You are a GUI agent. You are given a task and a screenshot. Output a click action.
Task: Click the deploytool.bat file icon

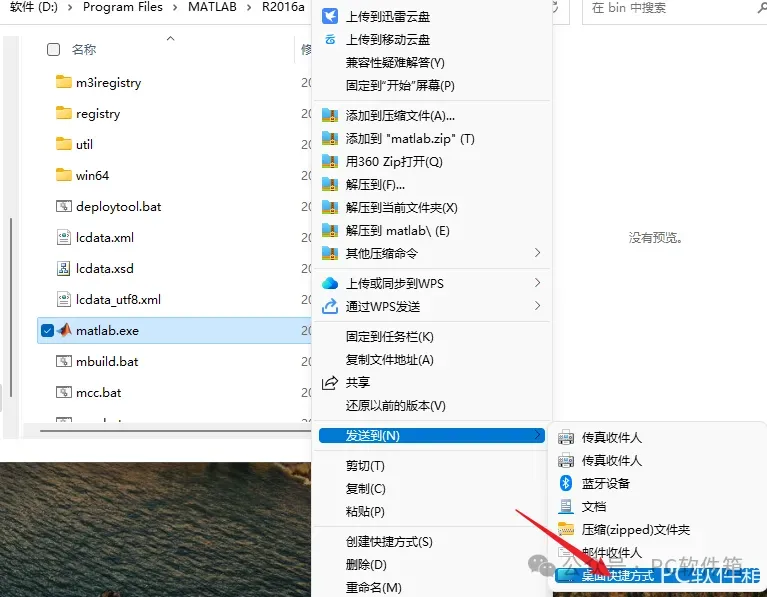pyautogui.click(x=64, y=206)
